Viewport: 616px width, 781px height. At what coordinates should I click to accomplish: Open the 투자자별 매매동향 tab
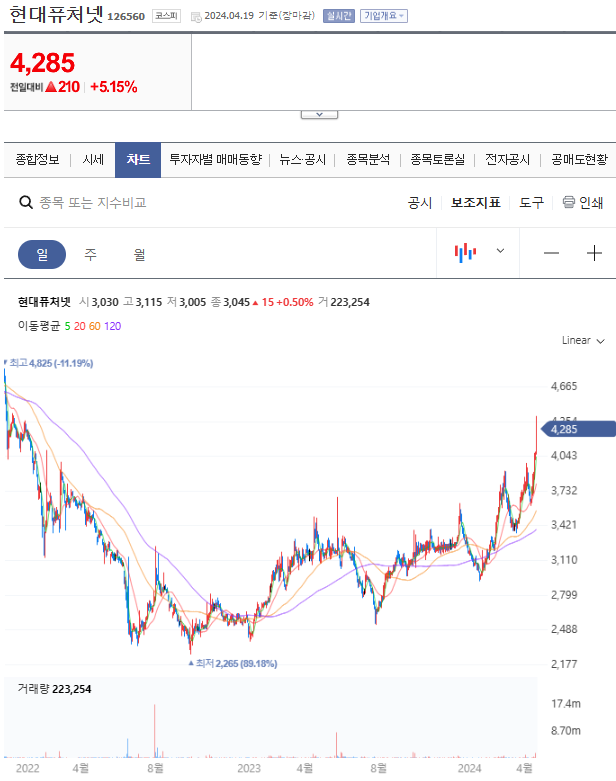(x=215, y=159)
